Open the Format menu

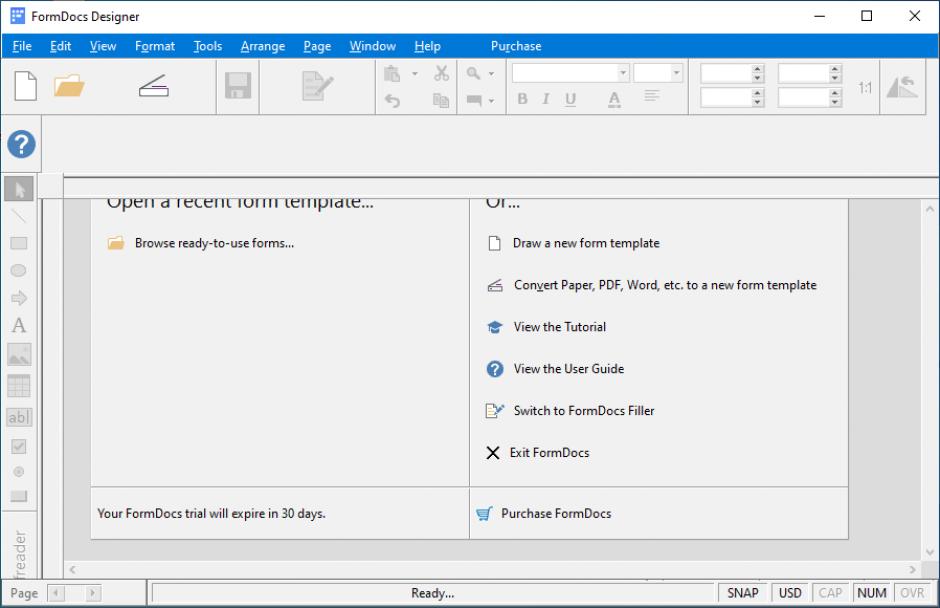coord(155,46)
